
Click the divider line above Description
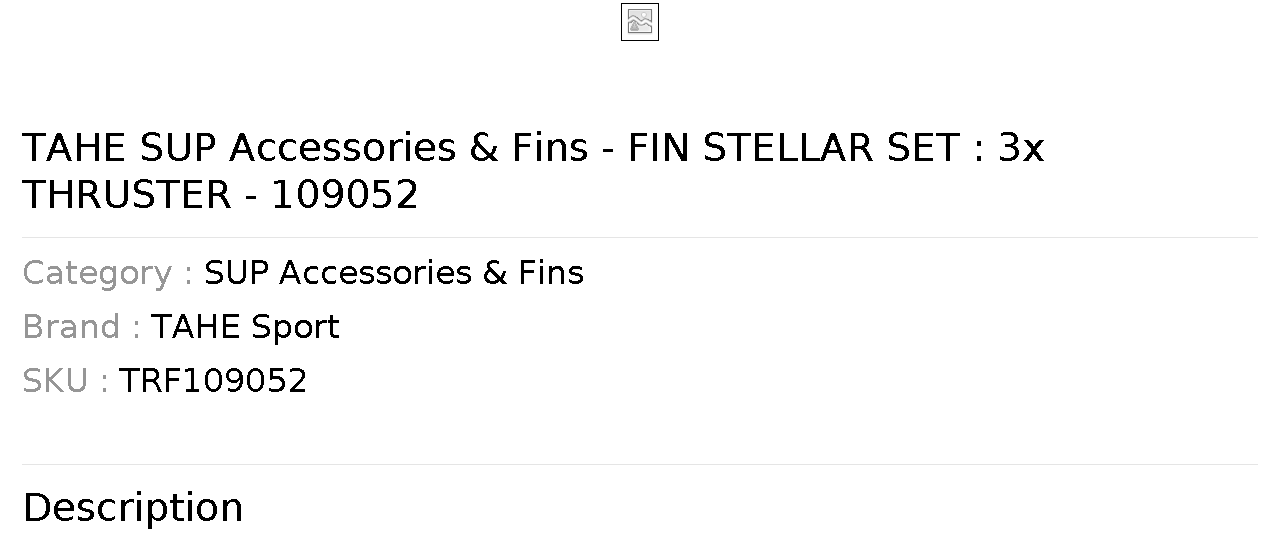click(x=640, y=465)
